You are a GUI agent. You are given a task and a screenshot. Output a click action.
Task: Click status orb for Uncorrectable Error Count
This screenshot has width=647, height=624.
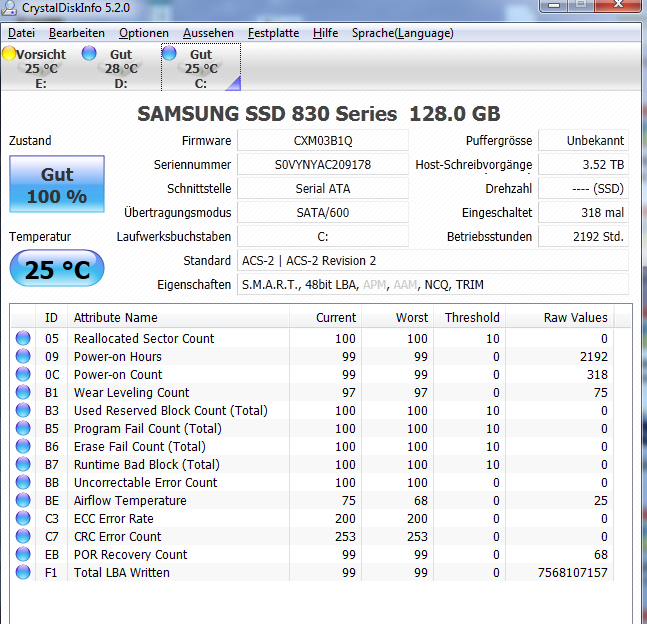click(23, 482)
